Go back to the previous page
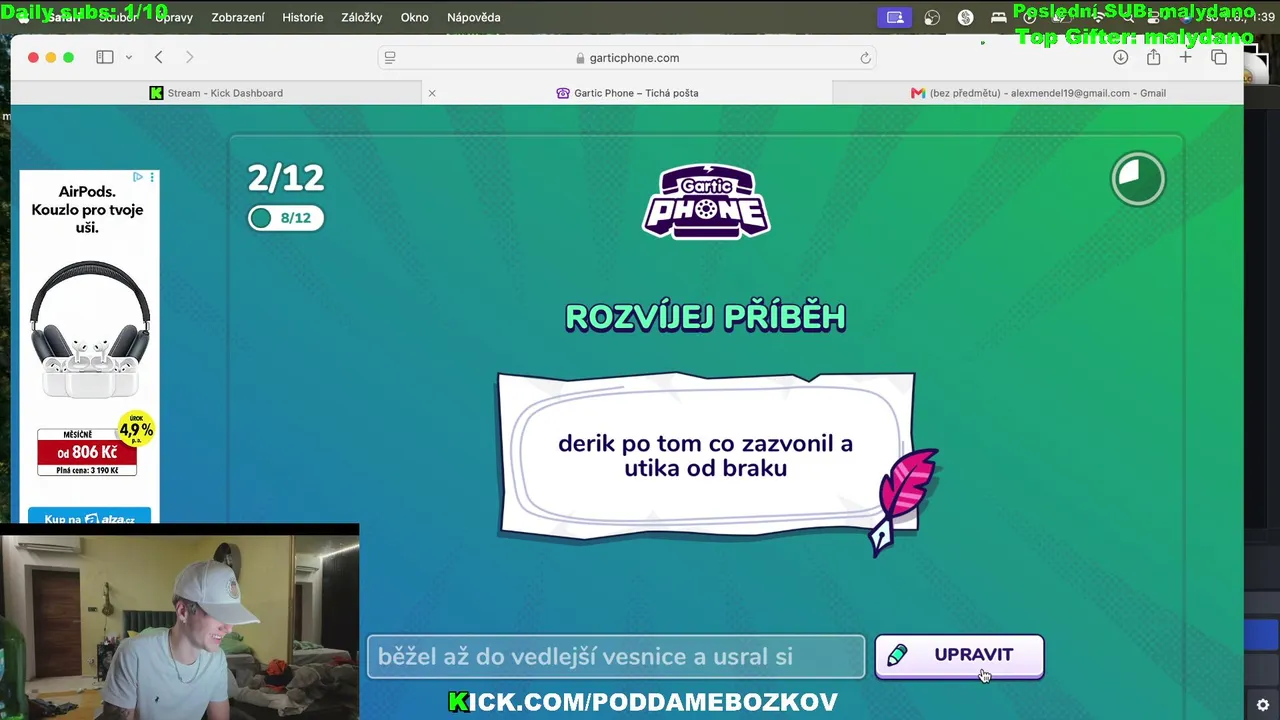This screenshot has height=720, width=1280. click(158, 58)
